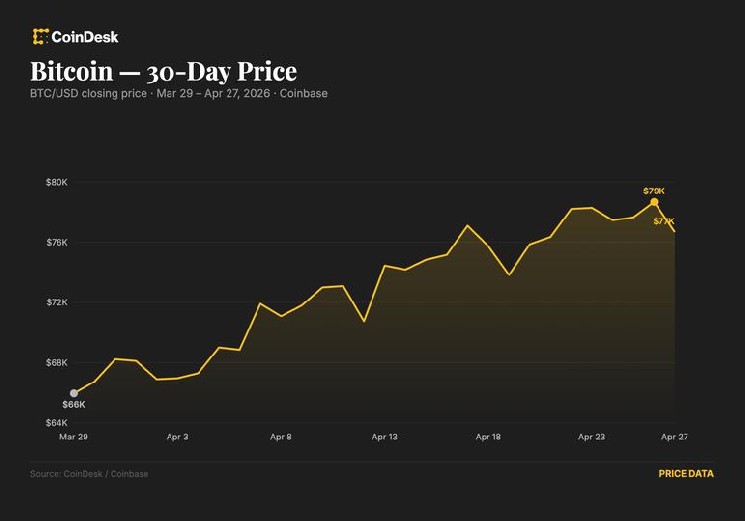Click the gray starting point marker dot
The image size is (745, 521).
[x=73, y=393]
